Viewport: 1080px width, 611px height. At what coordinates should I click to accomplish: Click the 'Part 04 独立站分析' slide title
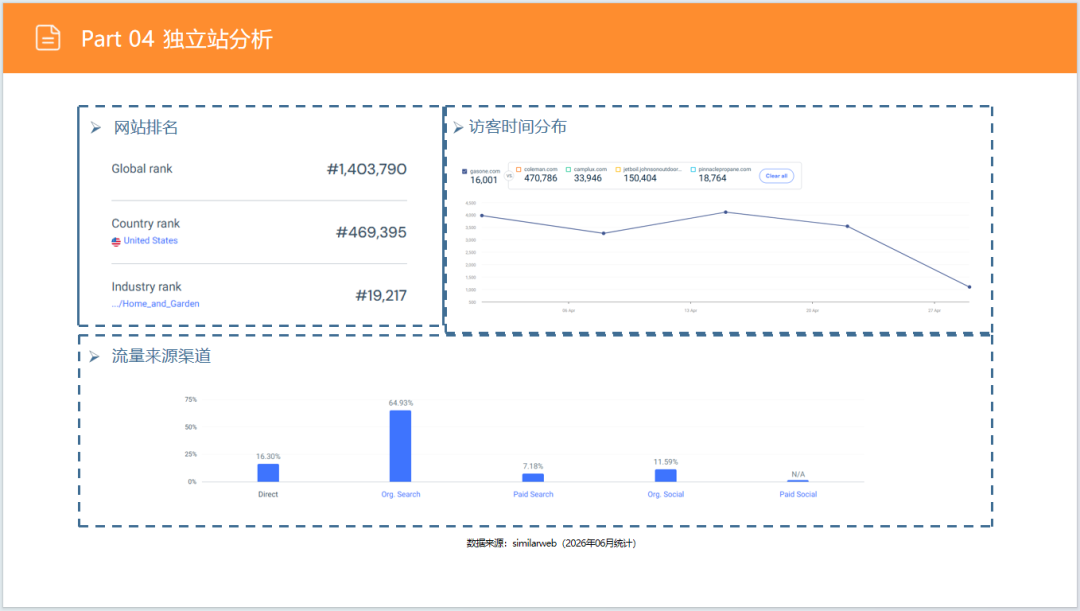(177, 39)
